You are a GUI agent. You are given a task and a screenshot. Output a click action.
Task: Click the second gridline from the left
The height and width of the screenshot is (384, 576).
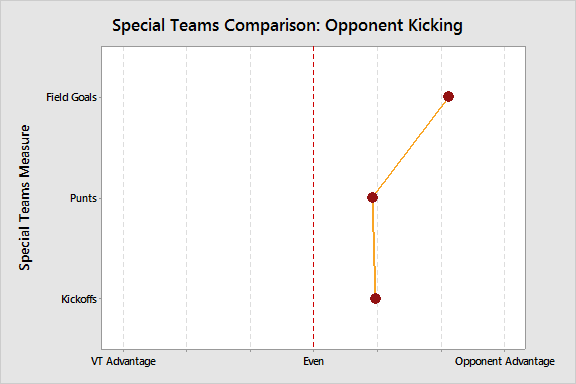[187, 198]
